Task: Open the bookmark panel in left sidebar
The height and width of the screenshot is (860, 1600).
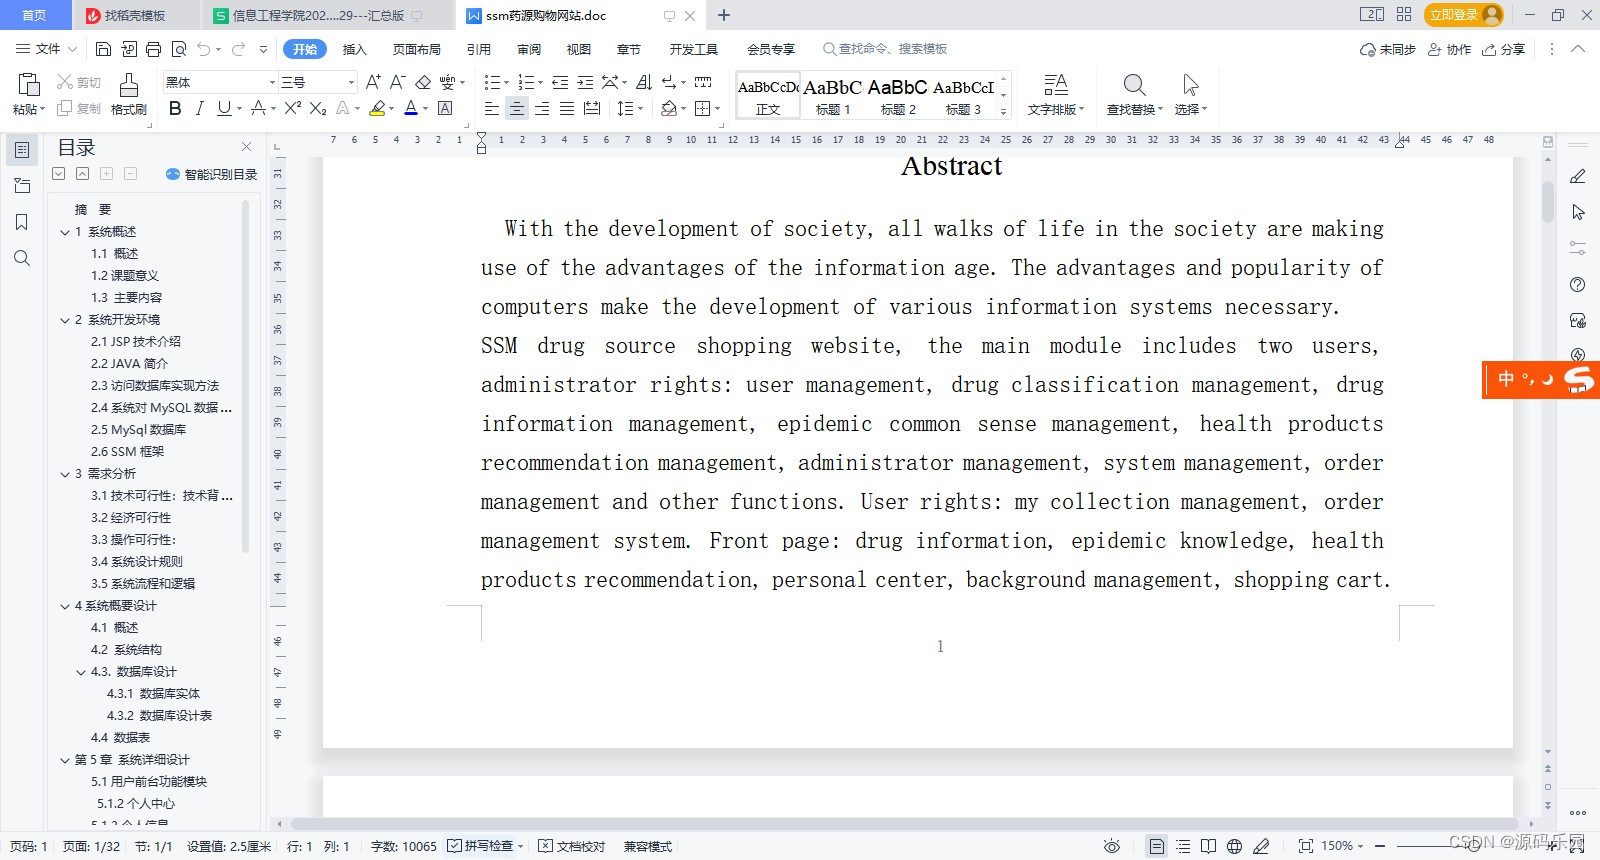Action: click(x=22, y=222)
